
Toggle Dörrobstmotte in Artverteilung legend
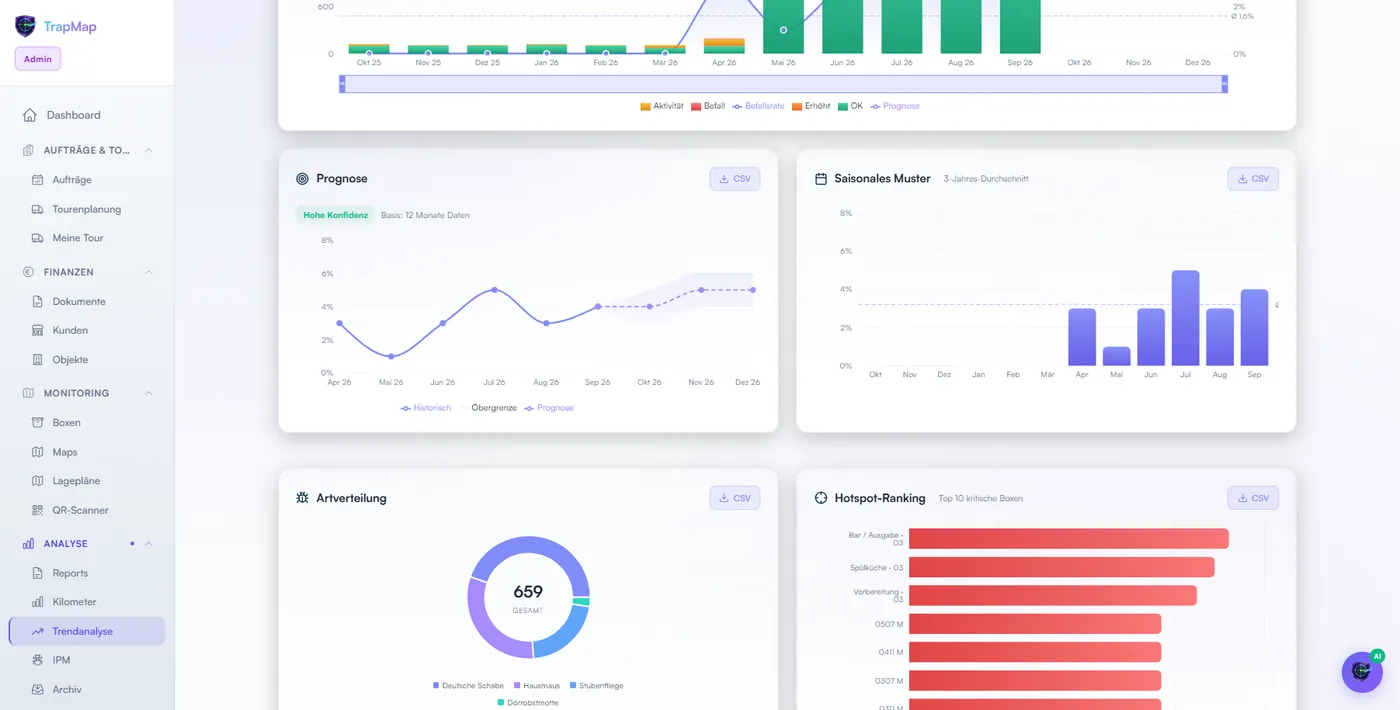[x=527, y=703]
